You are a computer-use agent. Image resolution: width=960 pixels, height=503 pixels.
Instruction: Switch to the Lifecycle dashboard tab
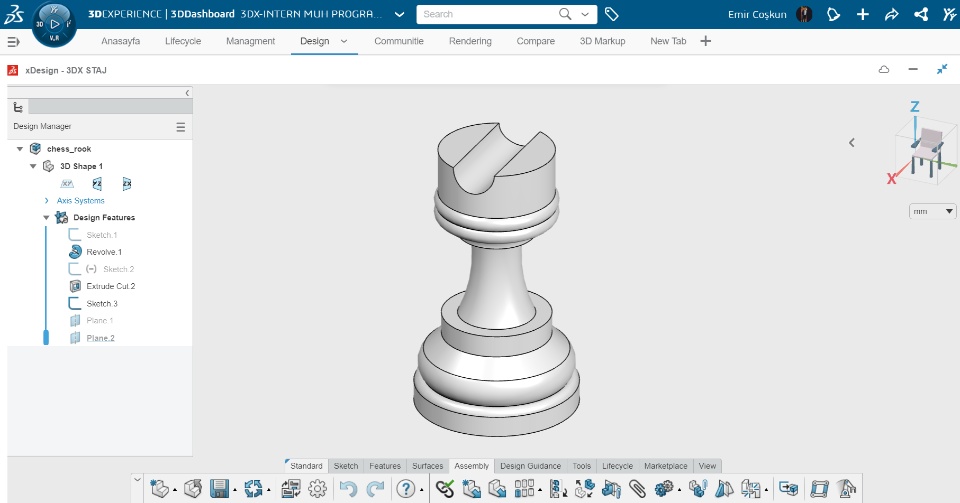(x=183, y=41)
